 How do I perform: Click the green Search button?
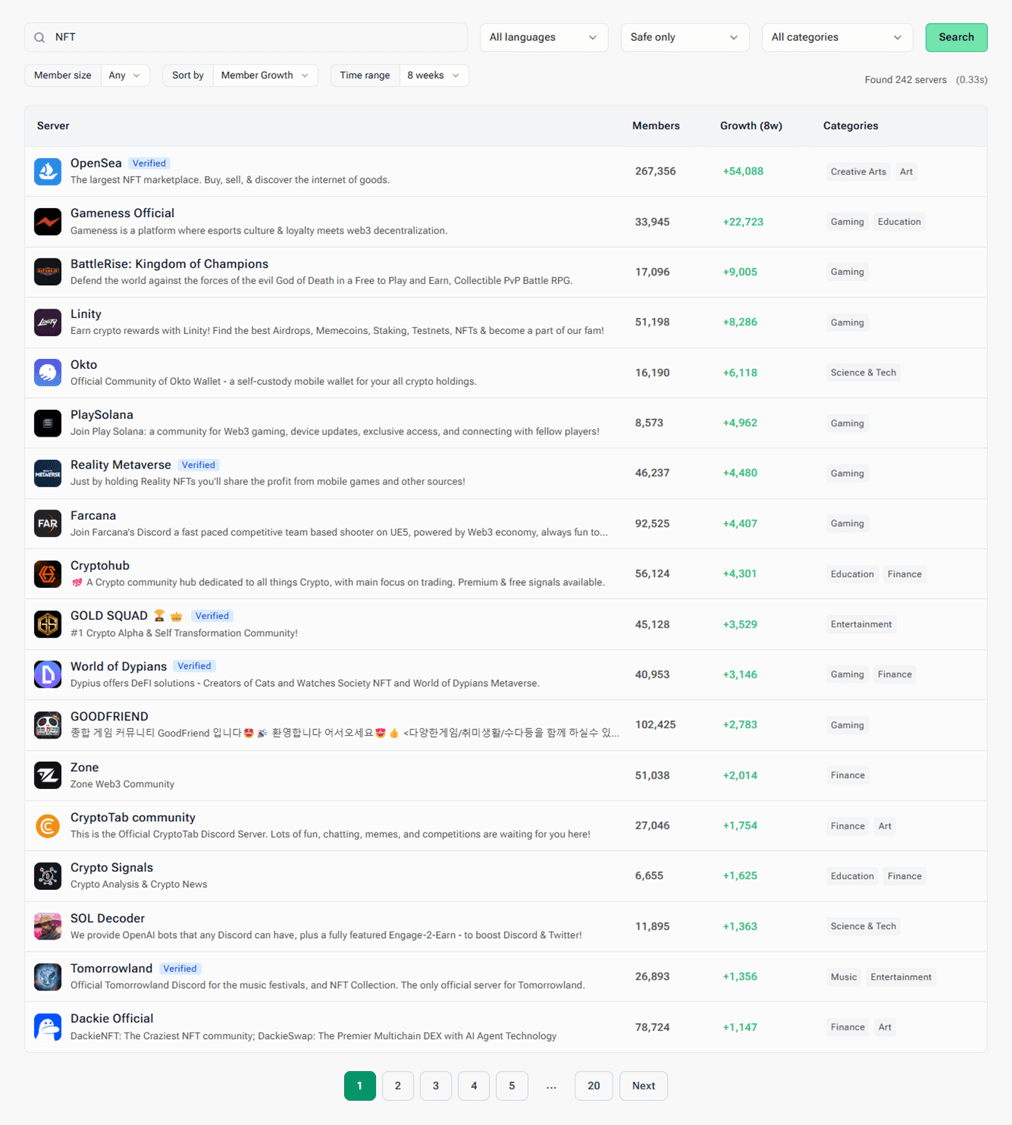tap(956, 37)
